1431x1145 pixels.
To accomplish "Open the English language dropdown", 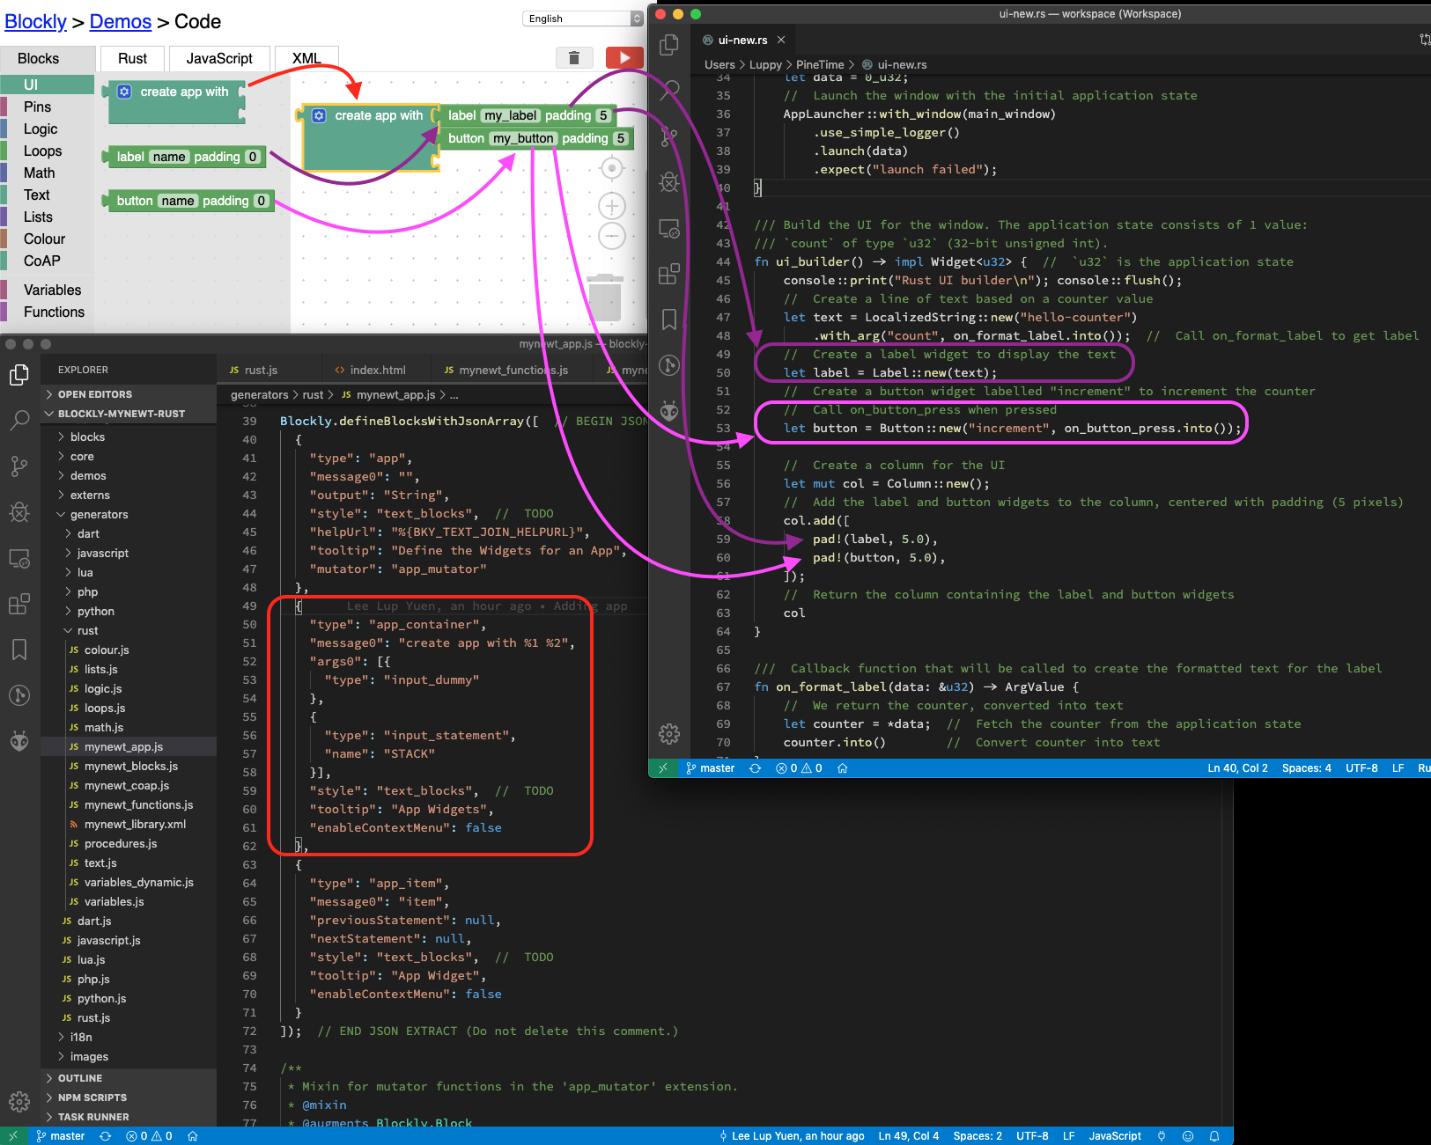I will pos(582,18).
